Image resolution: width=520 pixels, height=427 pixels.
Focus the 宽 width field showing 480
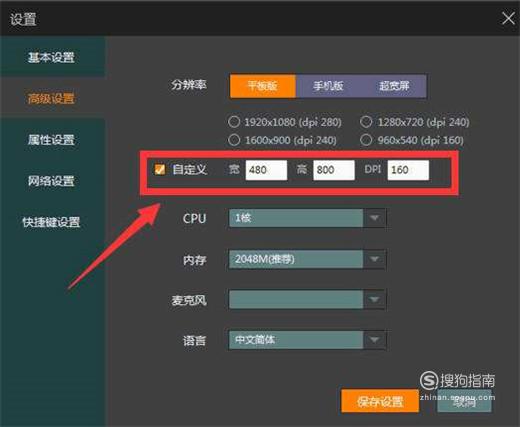click(x=266, y=170)
